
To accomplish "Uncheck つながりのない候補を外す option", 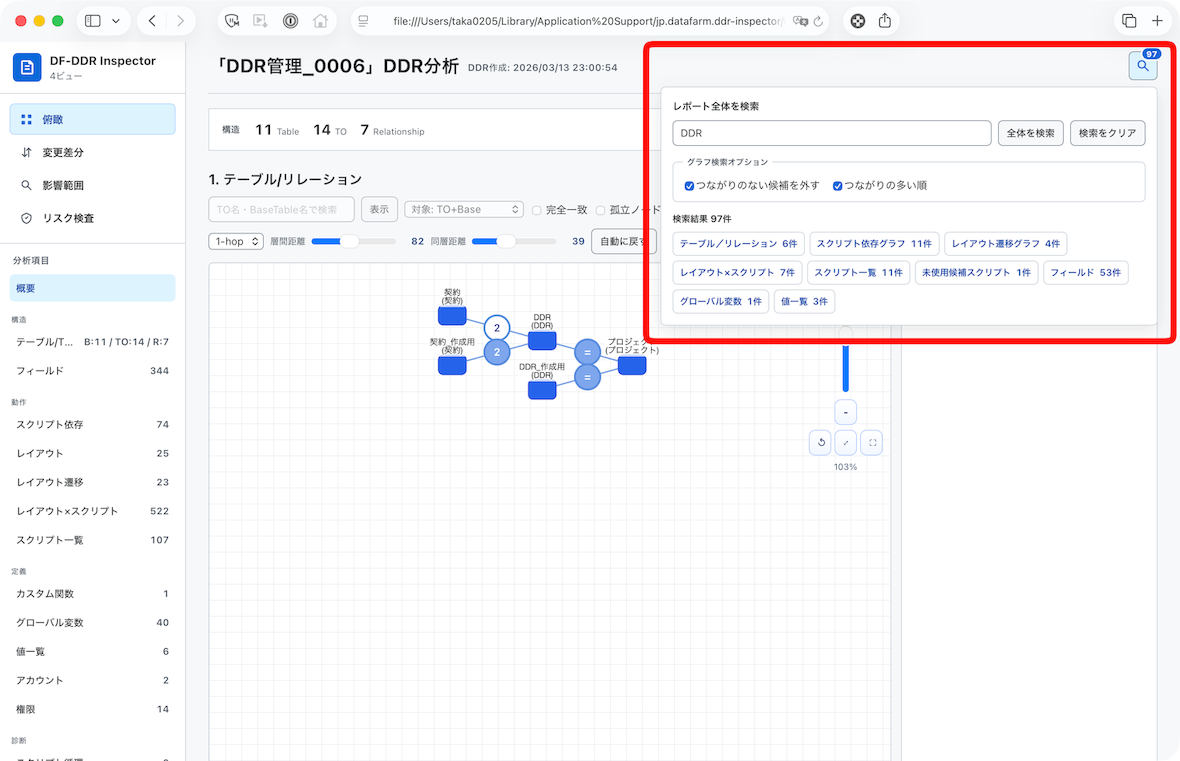I will [x=689, y=186].
